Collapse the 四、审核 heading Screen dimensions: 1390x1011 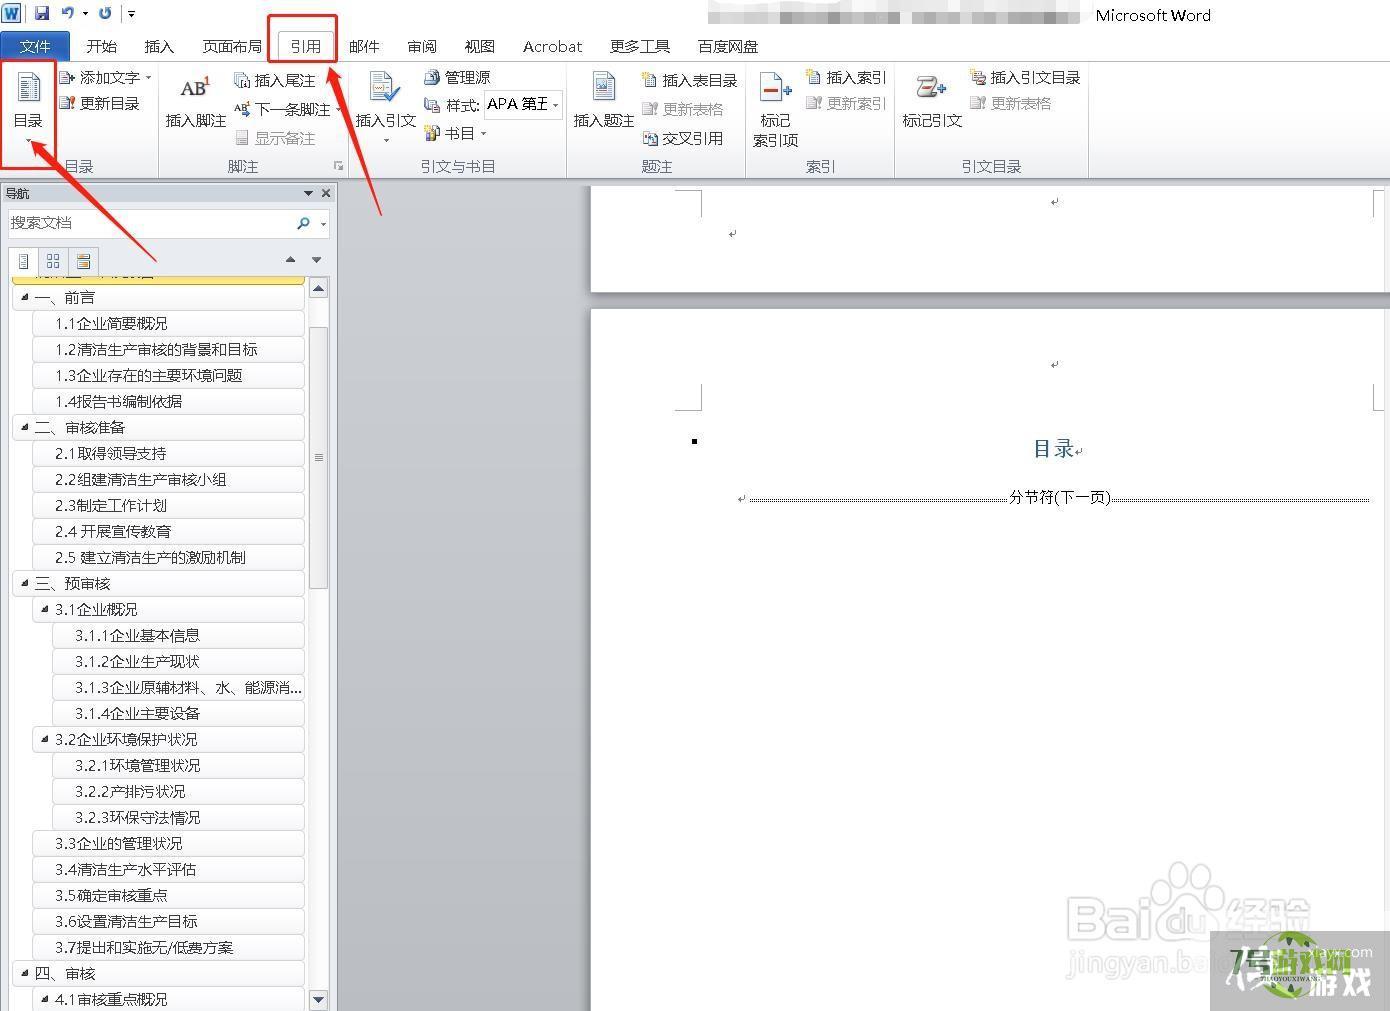pyautogui.click(x=25, y=973)
